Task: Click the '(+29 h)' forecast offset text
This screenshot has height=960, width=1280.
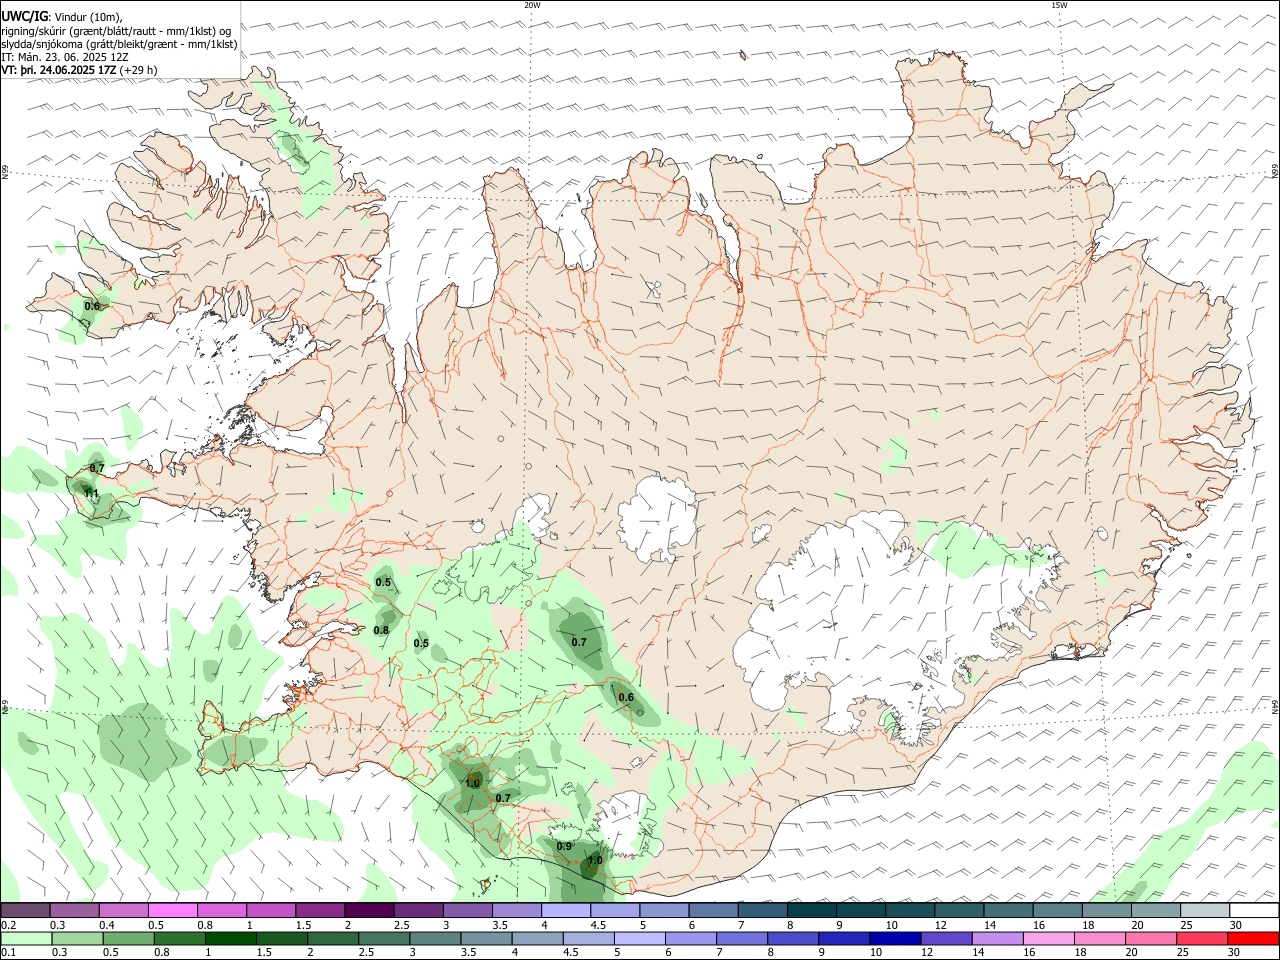Action: click(x=139, y=70)
